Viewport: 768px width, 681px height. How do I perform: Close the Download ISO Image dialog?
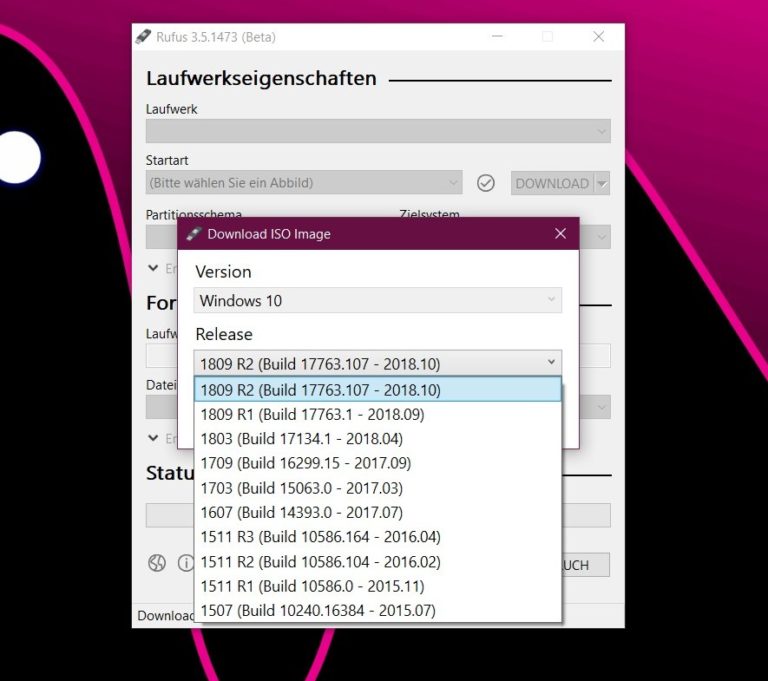point(560,234)
